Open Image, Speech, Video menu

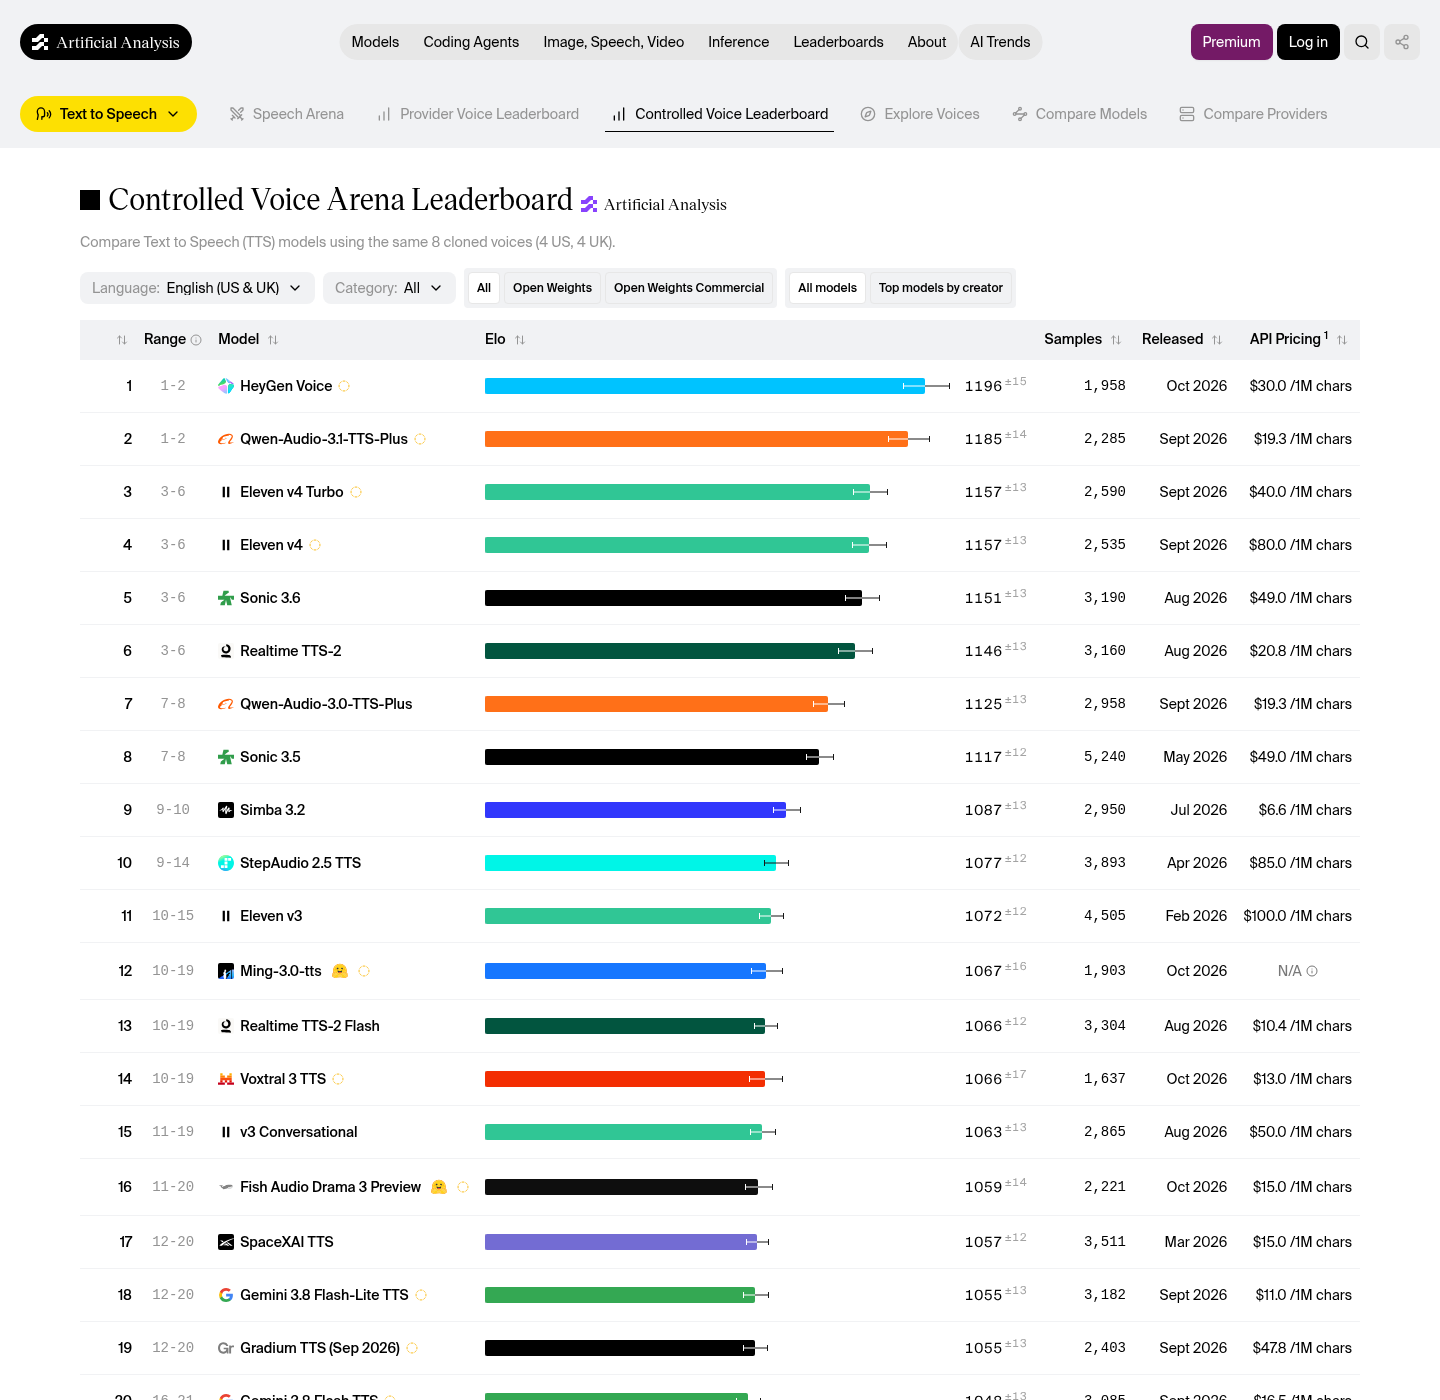614,42
